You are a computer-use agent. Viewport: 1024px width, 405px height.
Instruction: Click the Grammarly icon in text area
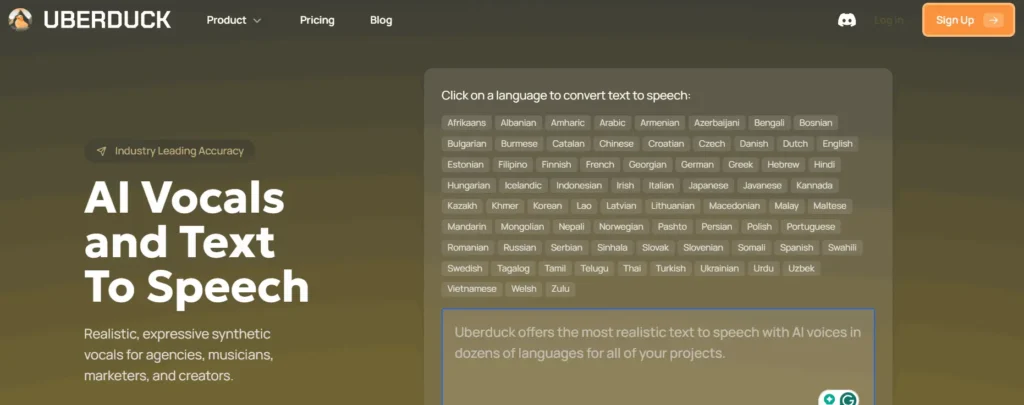(x=848, y=399)
